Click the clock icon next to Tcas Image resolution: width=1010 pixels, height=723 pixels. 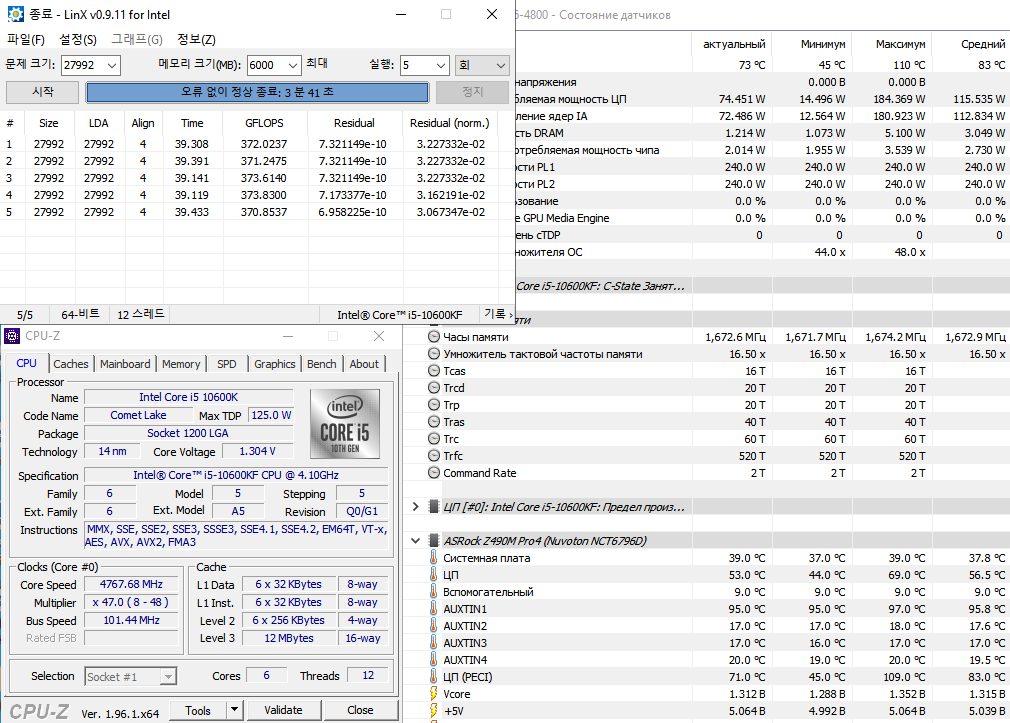434,371
